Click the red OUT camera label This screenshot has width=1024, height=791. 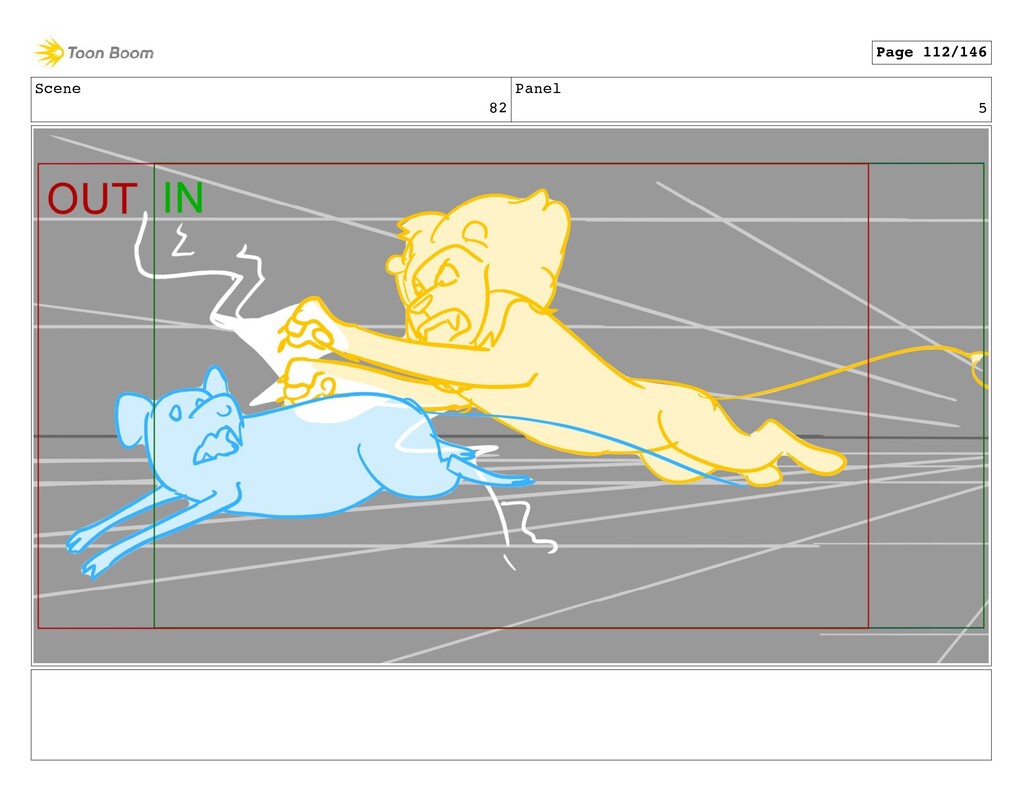coord(92,199)
